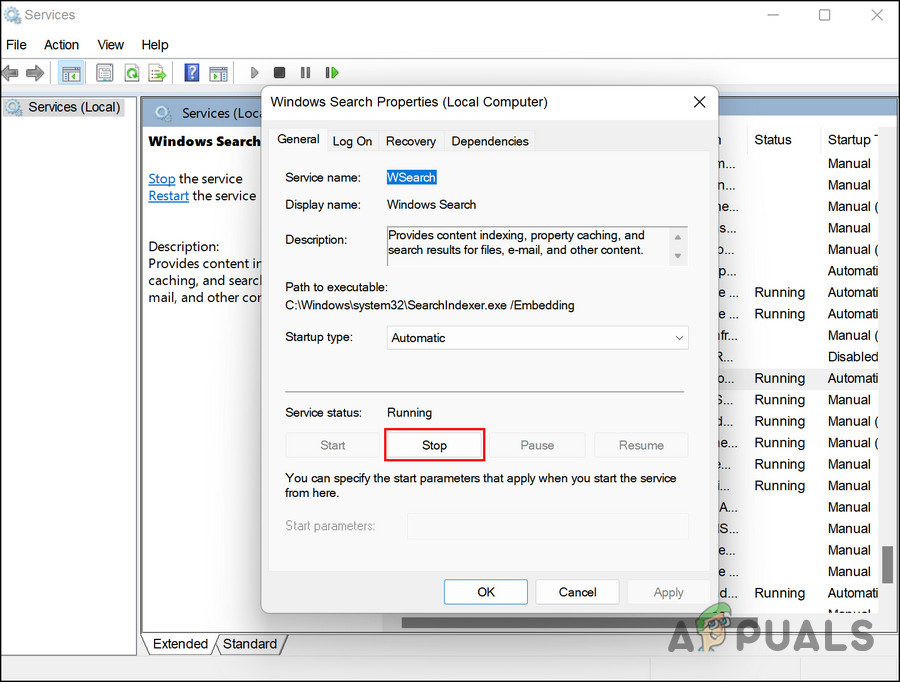900x682 pixels.
Task: Click the description text in the dialog
Action: point(517,243)
